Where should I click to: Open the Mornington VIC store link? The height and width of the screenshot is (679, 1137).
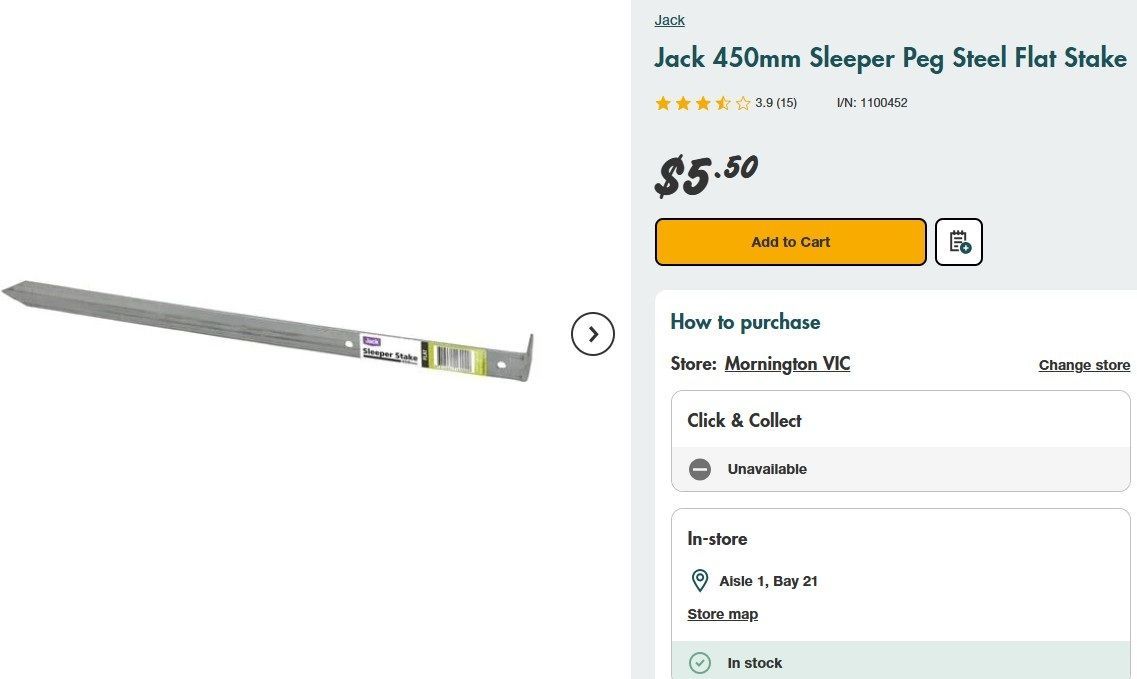(787, 364)
